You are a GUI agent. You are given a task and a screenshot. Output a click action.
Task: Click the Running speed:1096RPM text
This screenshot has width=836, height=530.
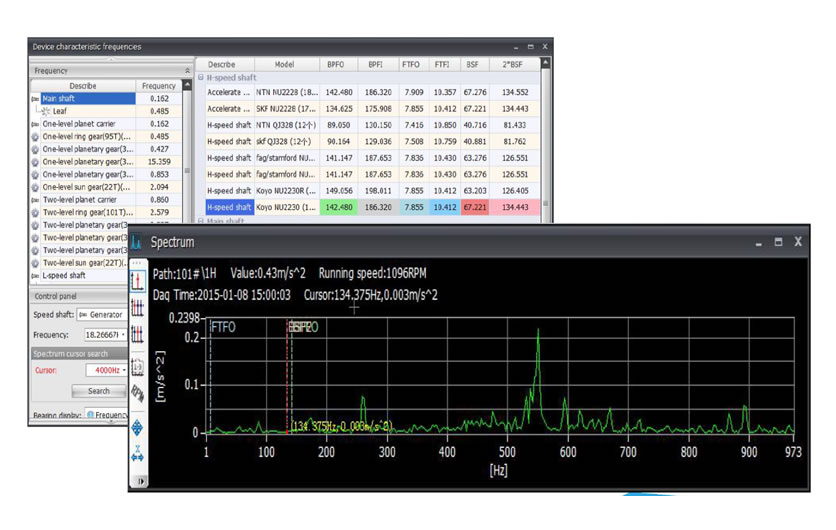(x=372, y=274)
